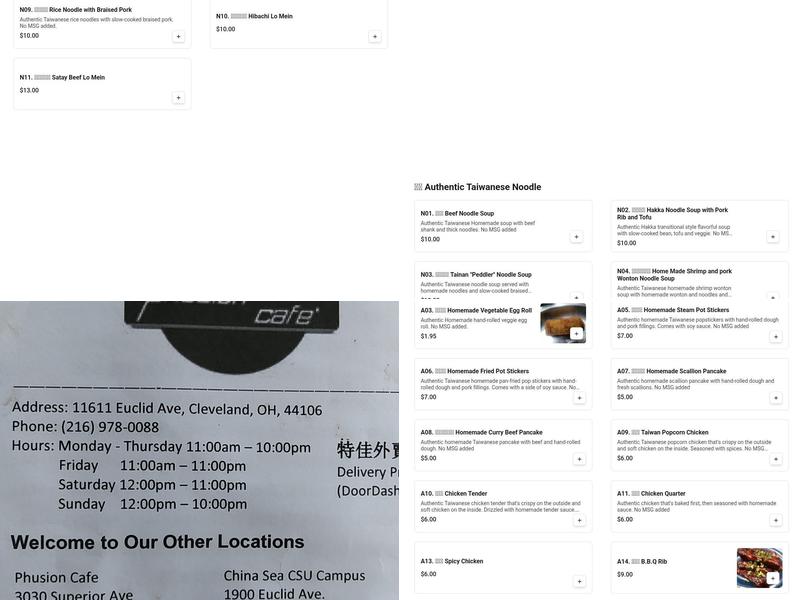Image resolution: width=800 pixels, height=600 pixels.
Task: Add A13 Spicy Chicken to cart
Action: (576, 579)
